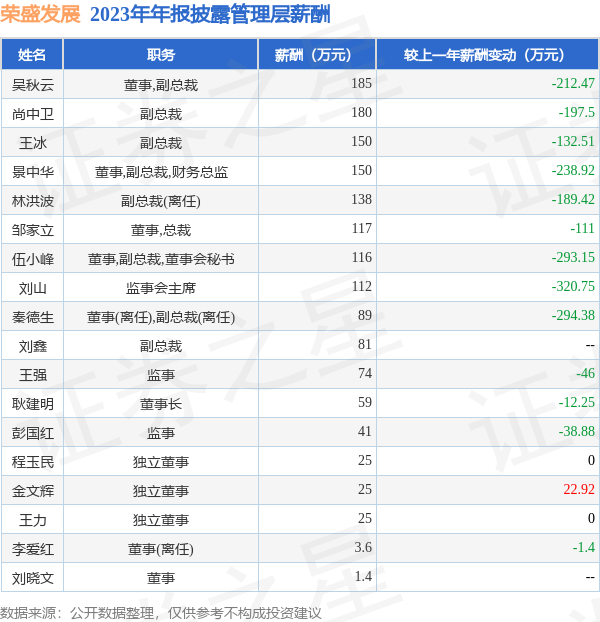
Task: Click the change value -111
Action: tap(583, 228)
